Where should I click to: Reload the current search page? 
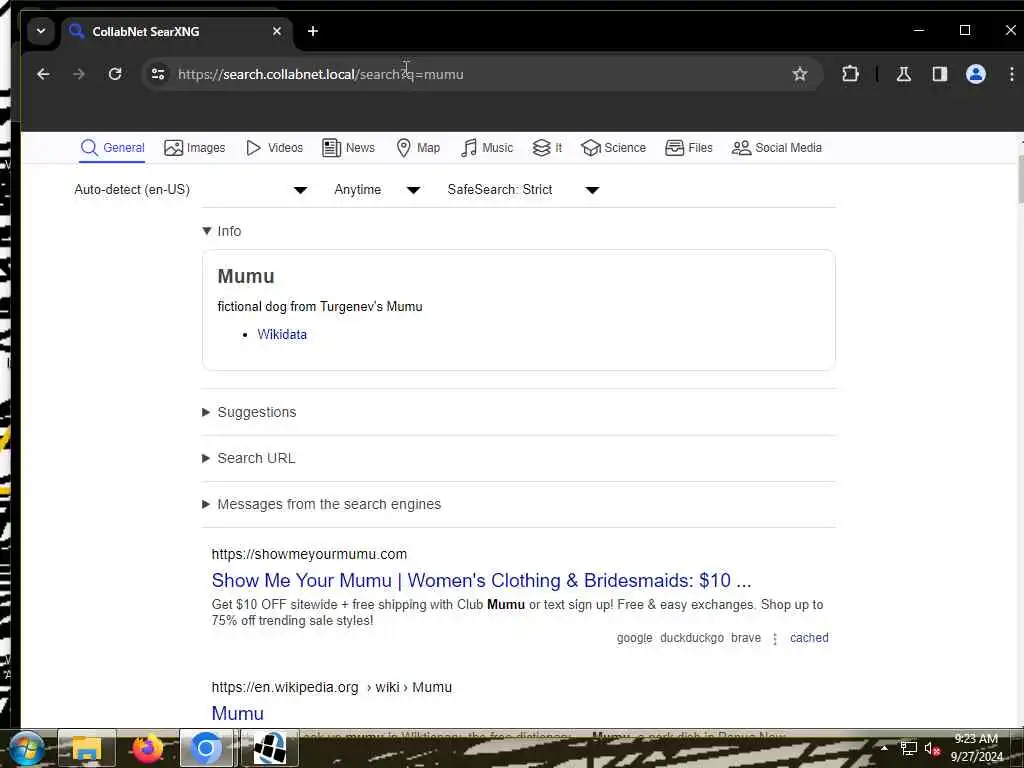click(115, 74)
